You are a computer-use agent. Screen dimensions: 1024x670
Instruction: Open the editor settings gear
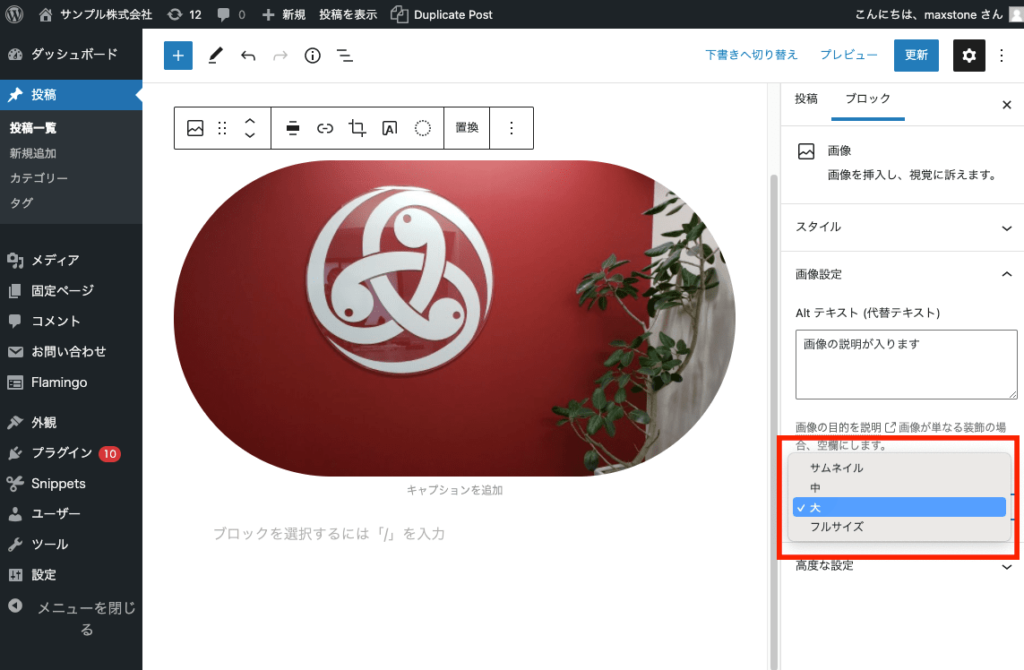(x=968, y=55)
